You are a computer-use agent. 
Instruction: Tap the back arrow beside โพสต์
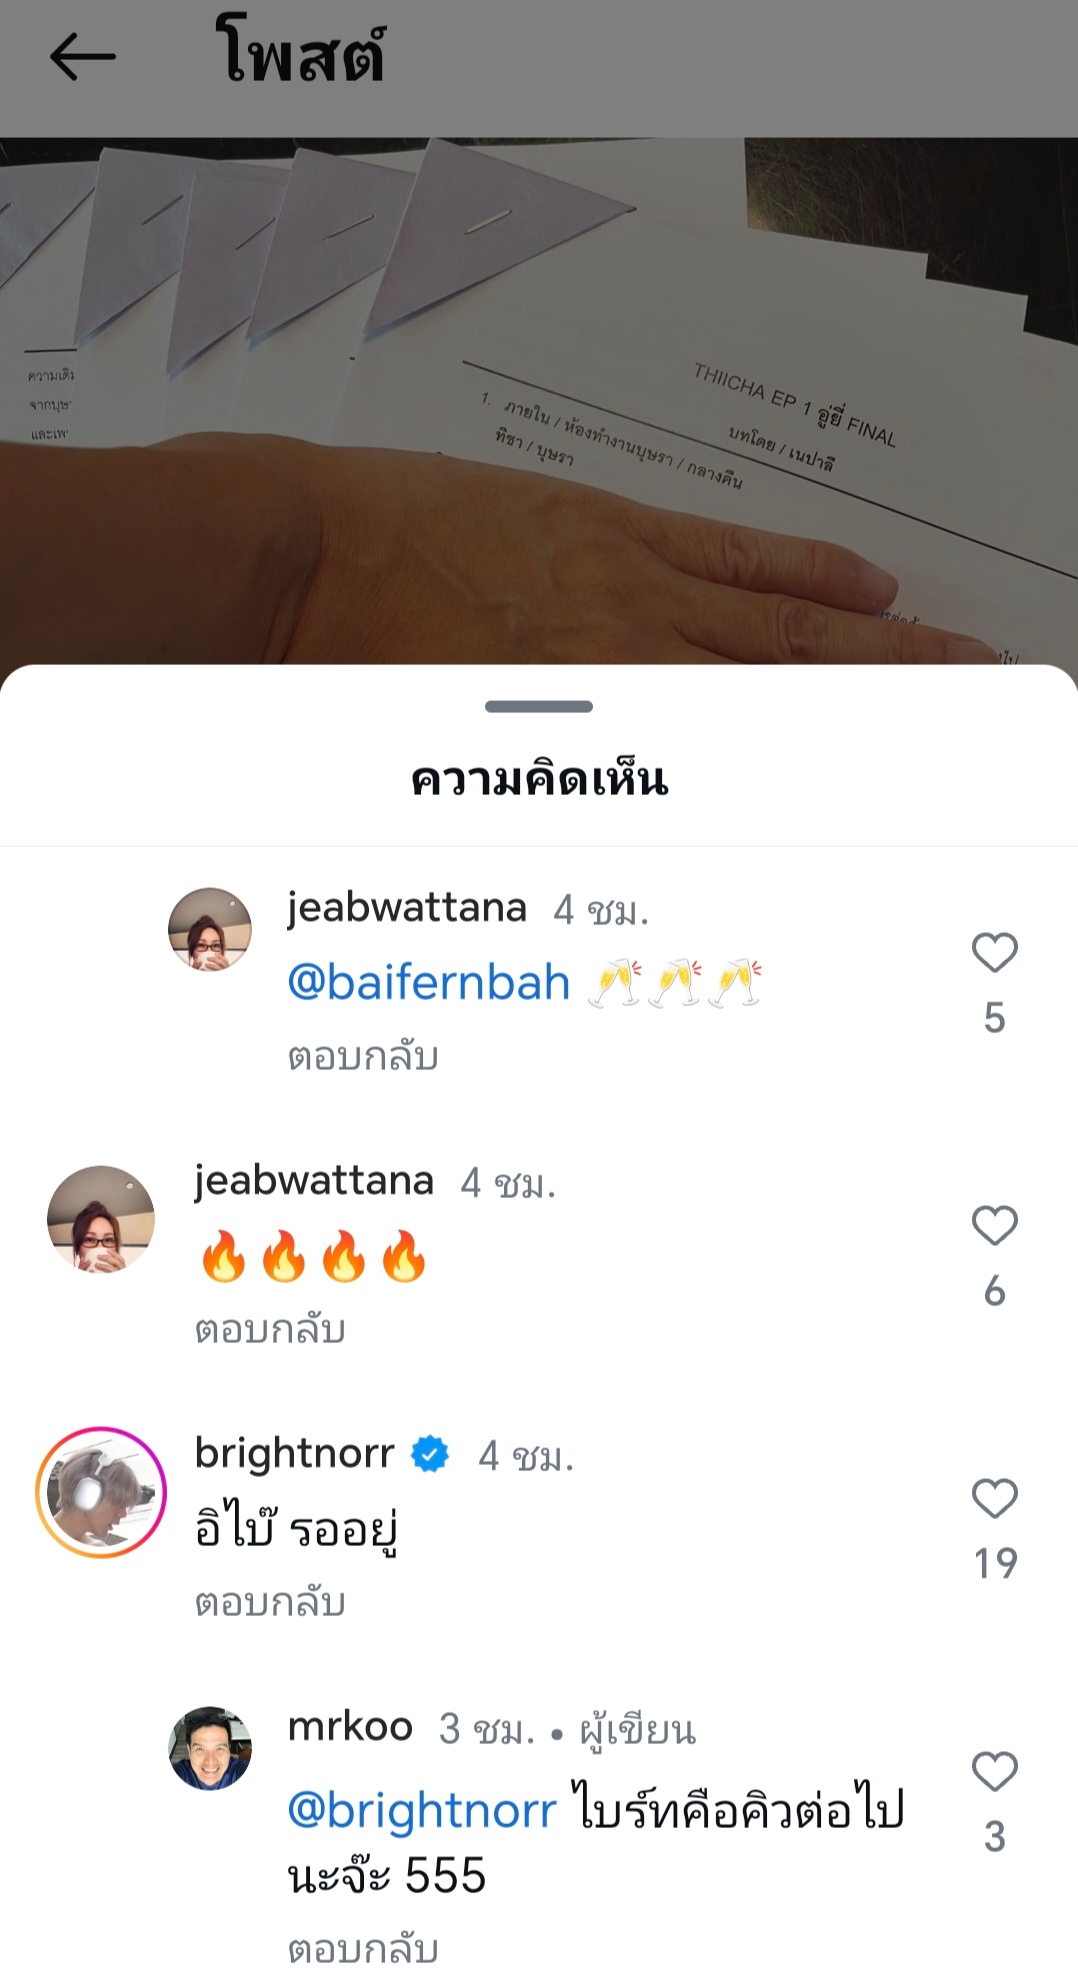83,56
